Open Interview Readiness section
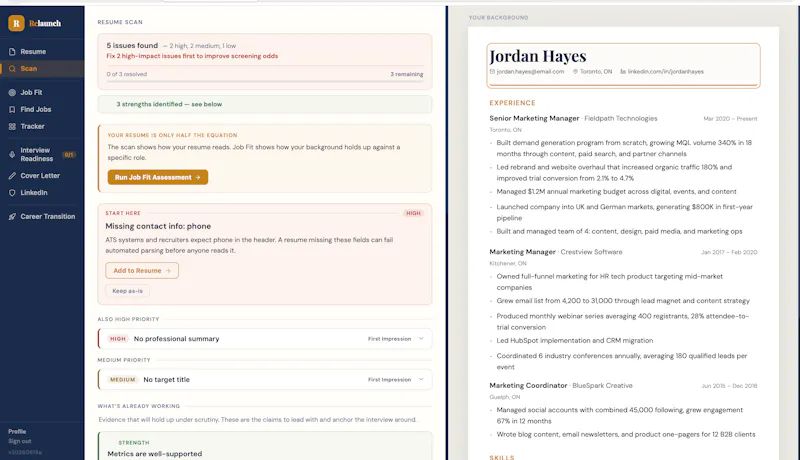The image size is (800, 460). [x=42, y=154]
